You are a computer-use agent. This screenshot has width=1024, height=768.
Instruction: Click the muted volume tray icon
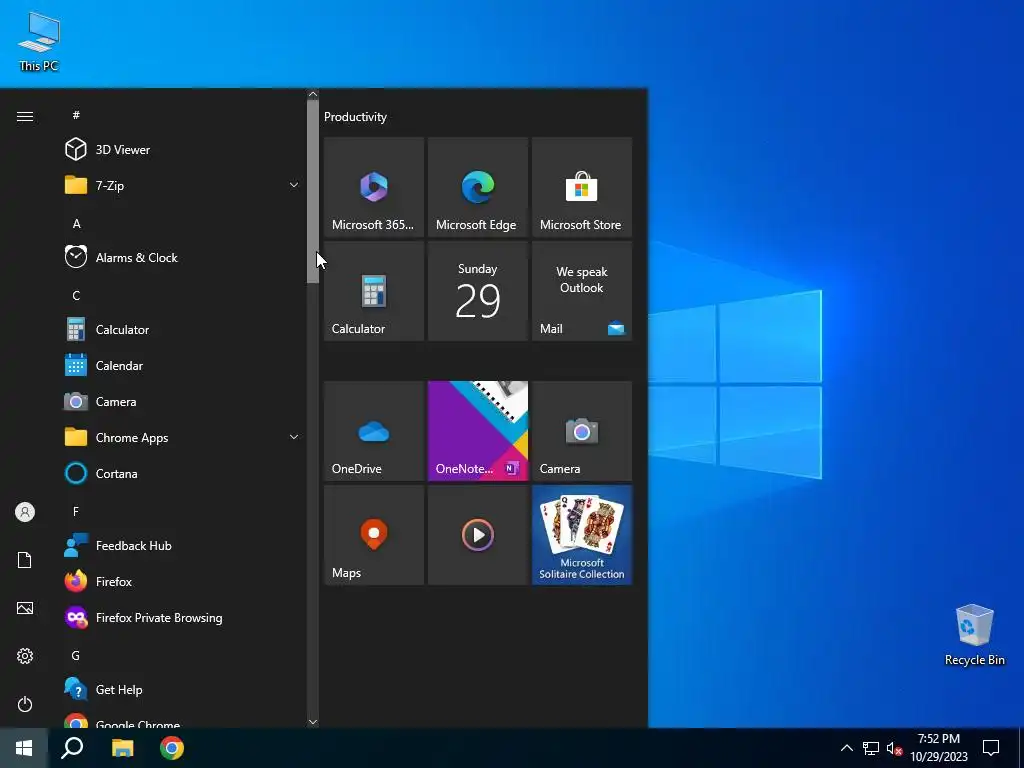(x=894, y=748)
